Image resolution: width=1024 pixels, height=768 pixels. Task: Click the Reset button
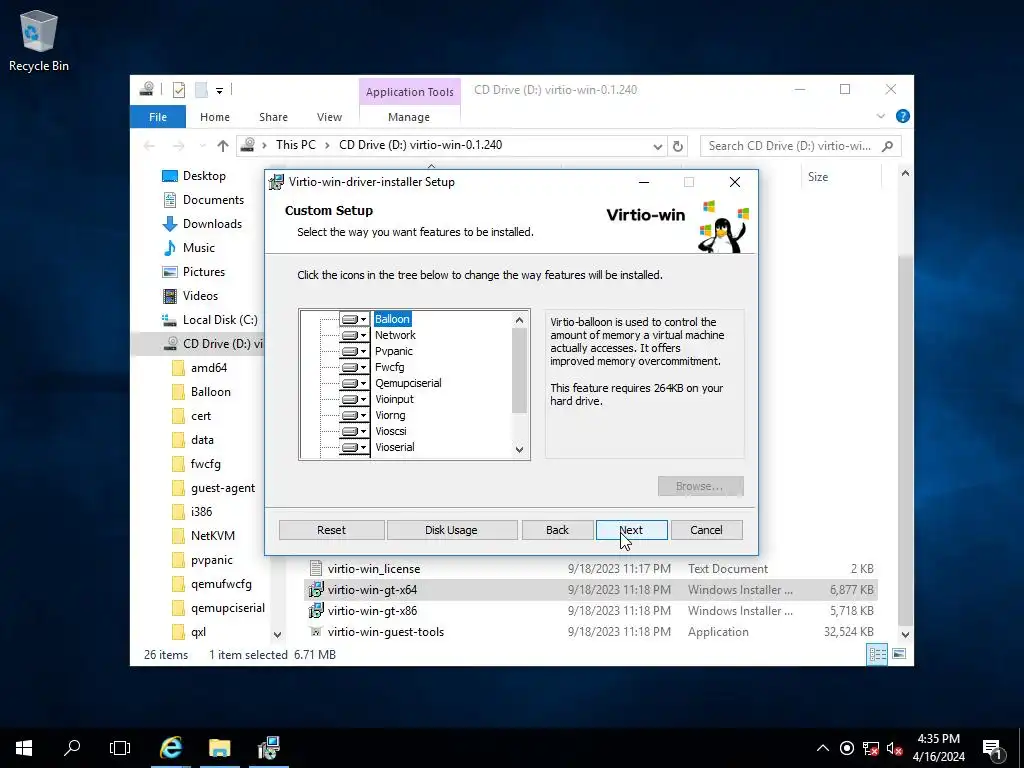[332, 530]
